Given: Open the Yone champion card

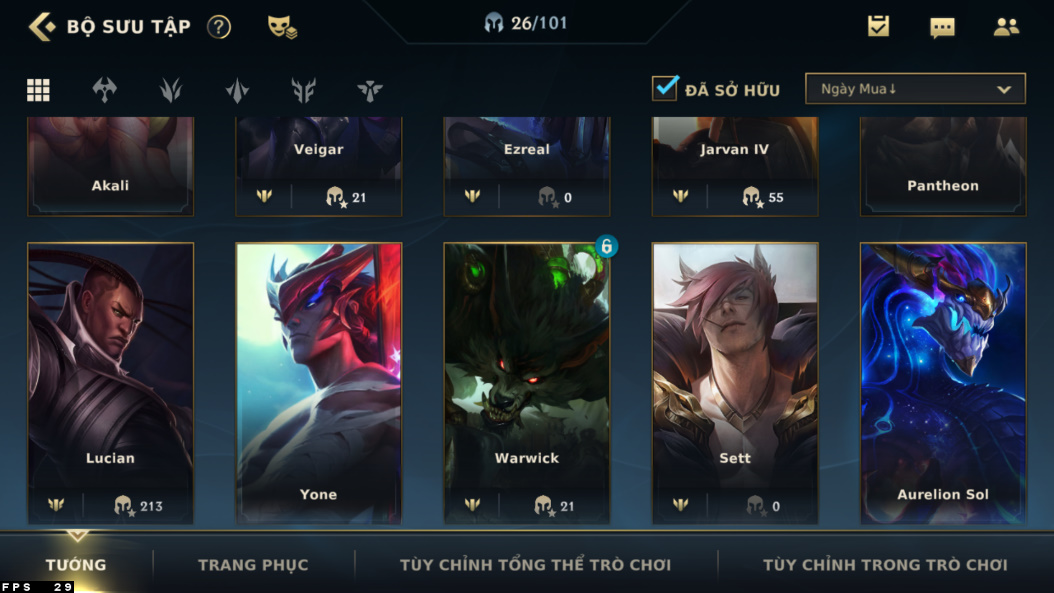Looking at the screenshot, I should pyautogui.click(x=319, y=383).
